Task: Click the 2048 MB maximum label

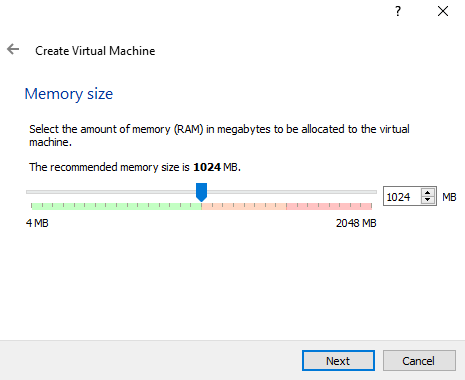Action: 356,223
